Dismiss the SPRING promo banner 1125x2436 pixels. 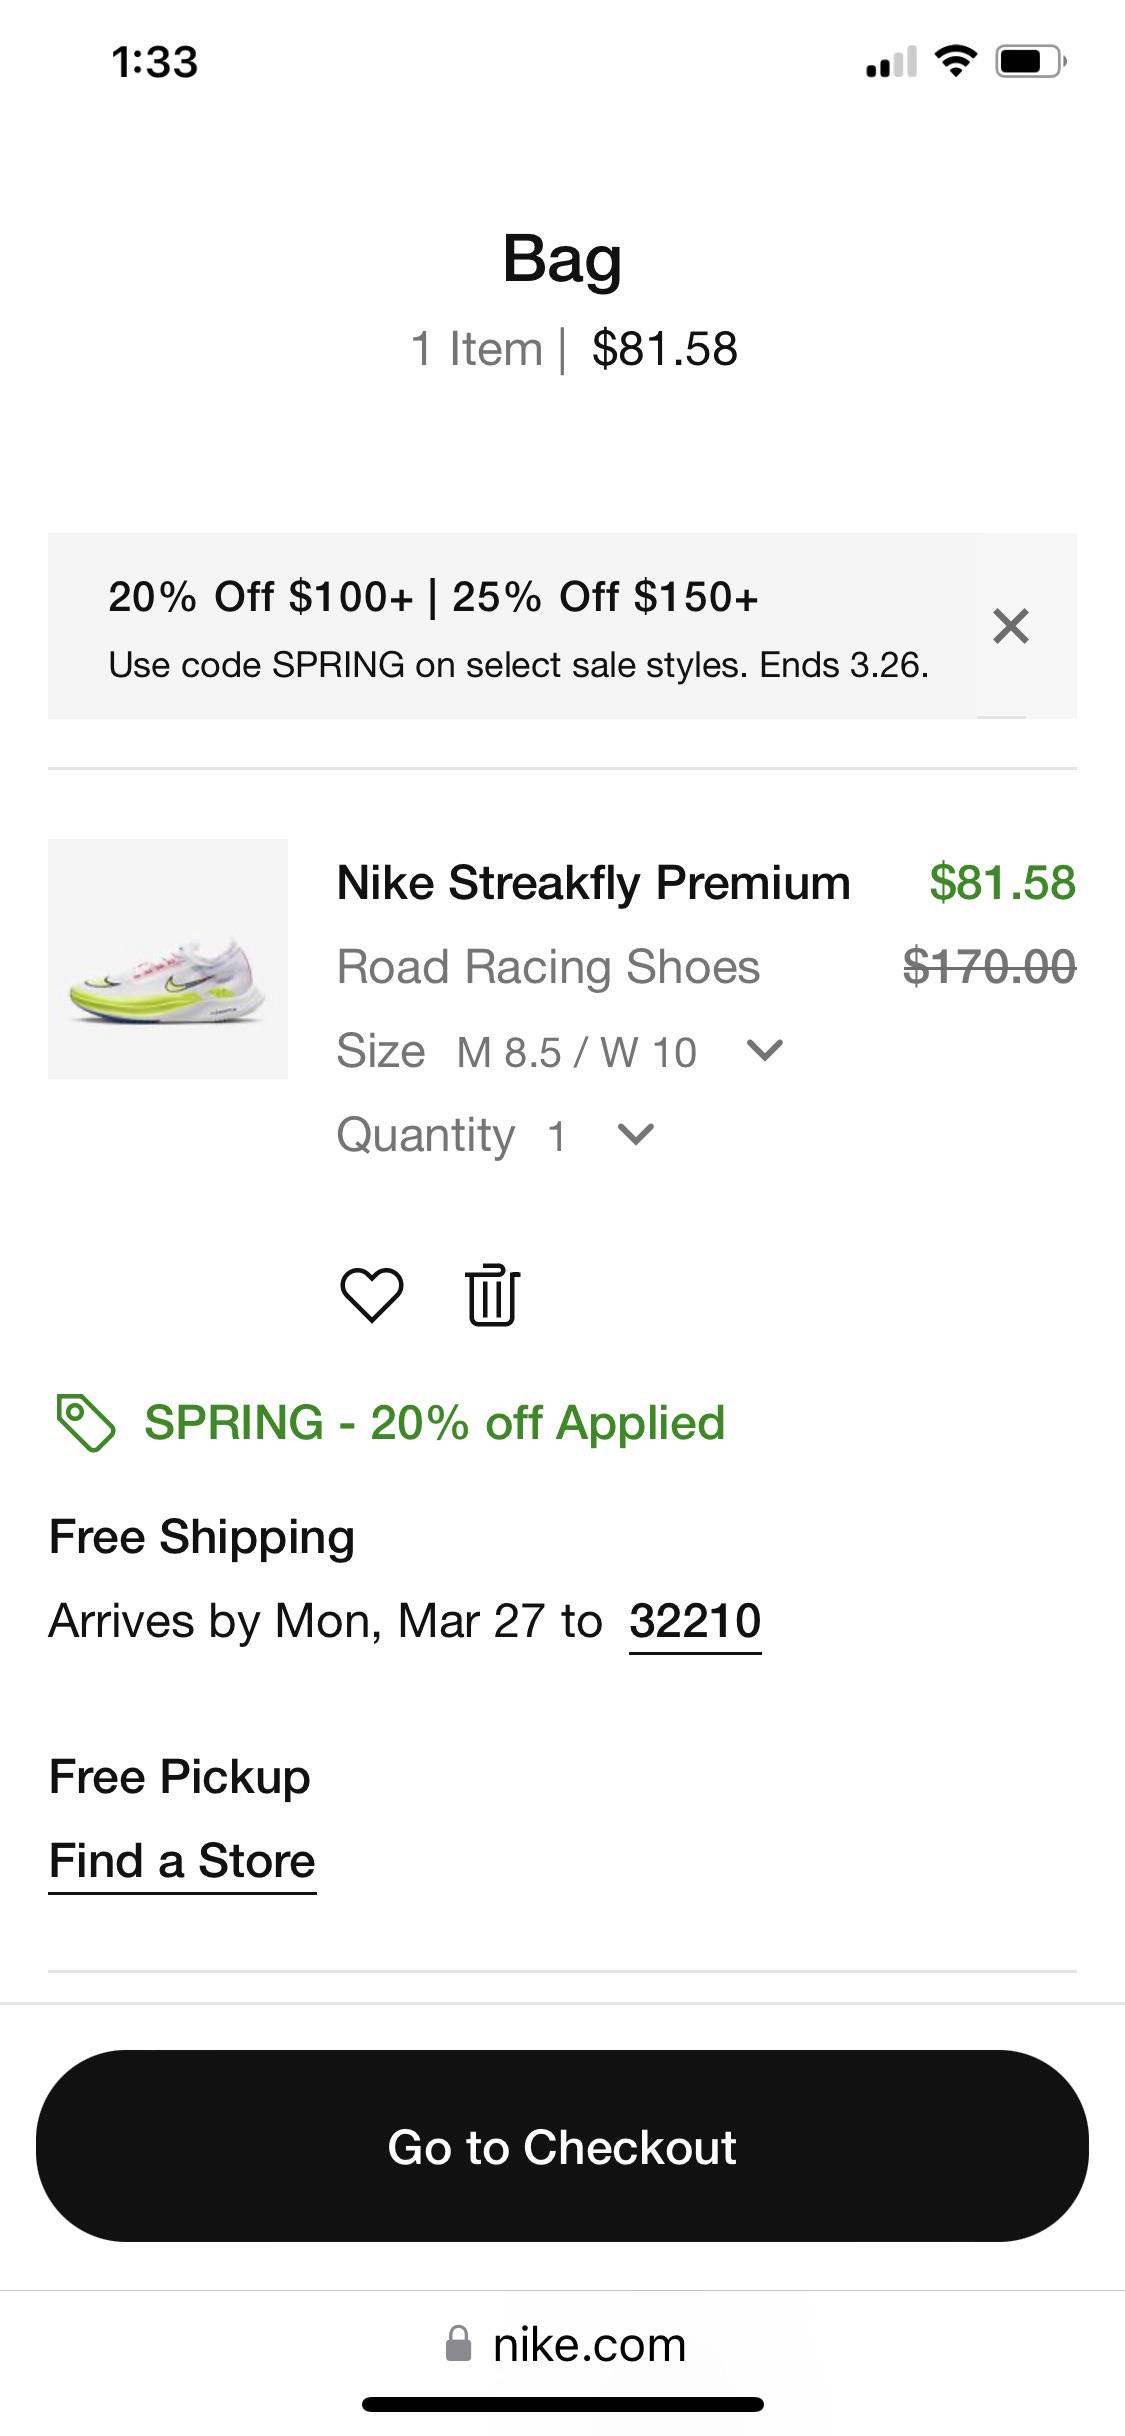pos(1010,626)
